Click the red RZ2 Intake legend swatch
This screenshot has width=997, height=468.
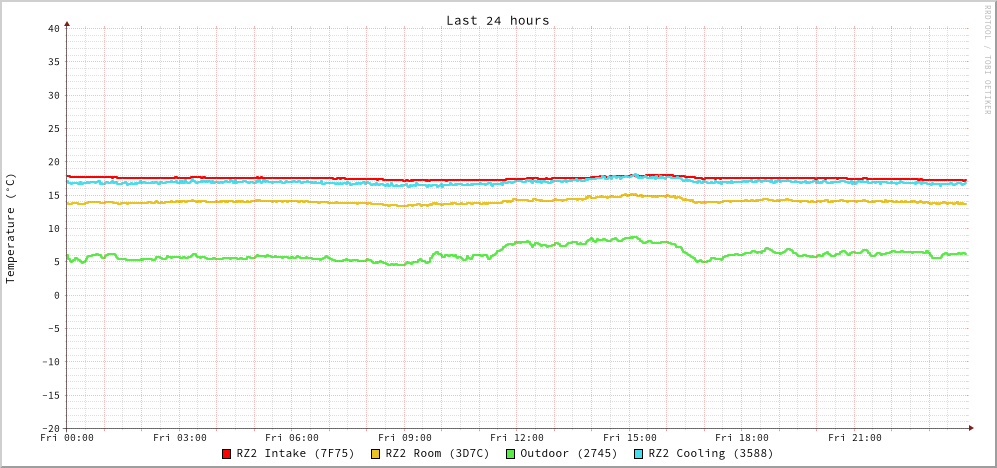click(227, 454)
